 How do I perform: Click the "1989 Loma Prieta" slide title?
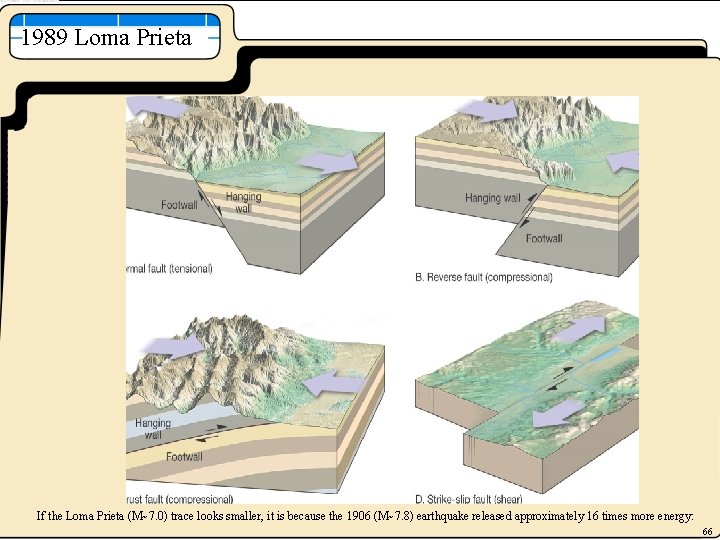pyautogui.click(x=106, y=37)
